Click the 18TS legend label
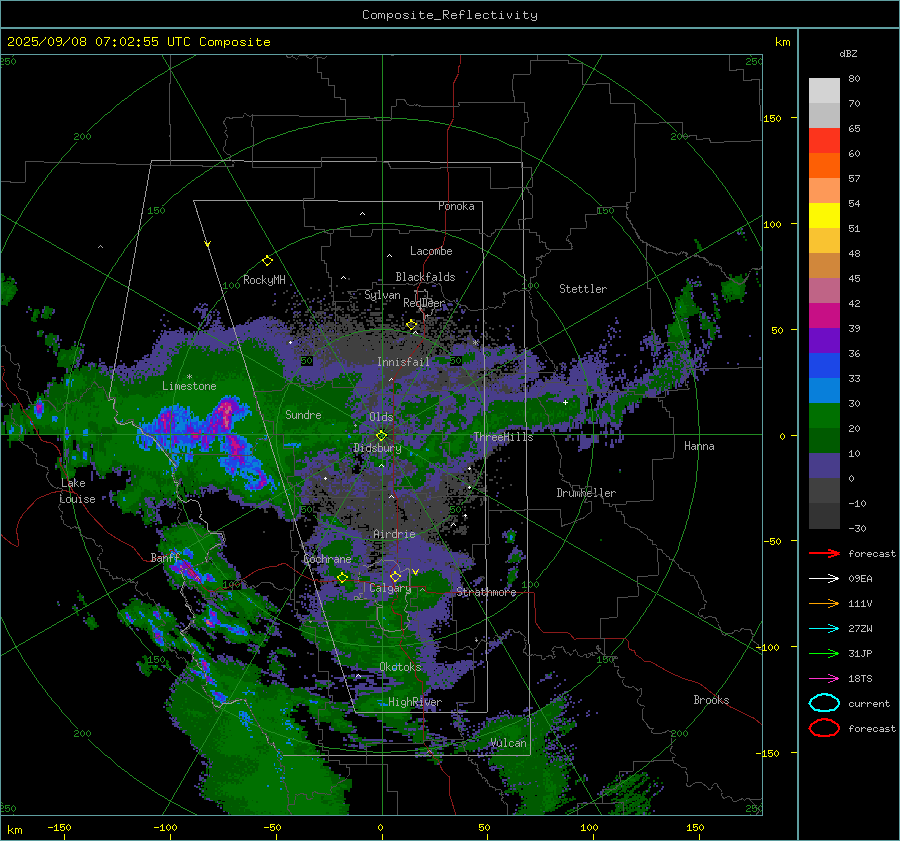The image size is (900, 841). [x=860, y=679]
